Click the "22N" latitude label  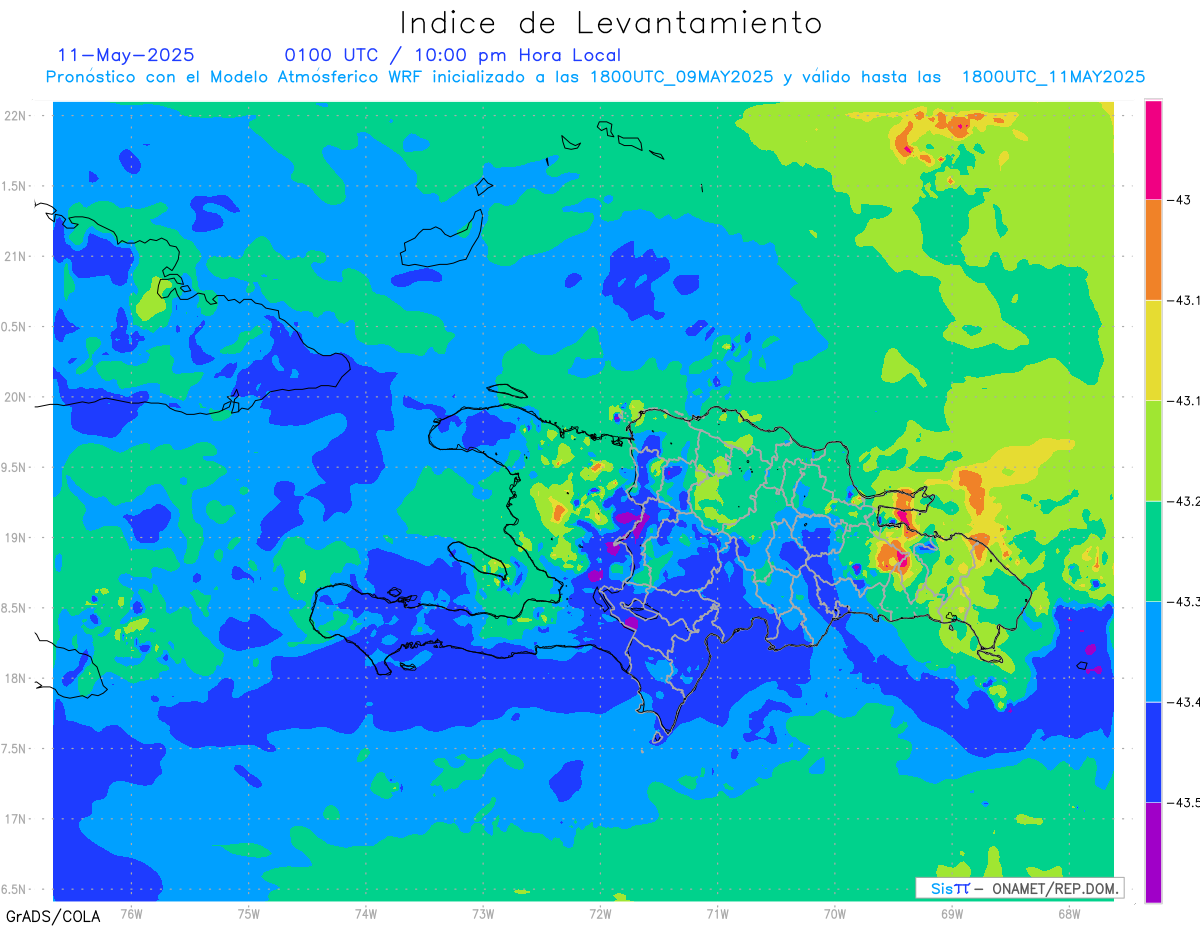[x=15, y=116]
